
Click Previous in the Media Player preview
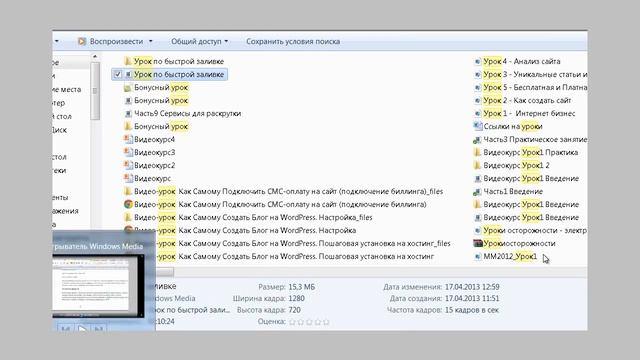click(66, 328)
